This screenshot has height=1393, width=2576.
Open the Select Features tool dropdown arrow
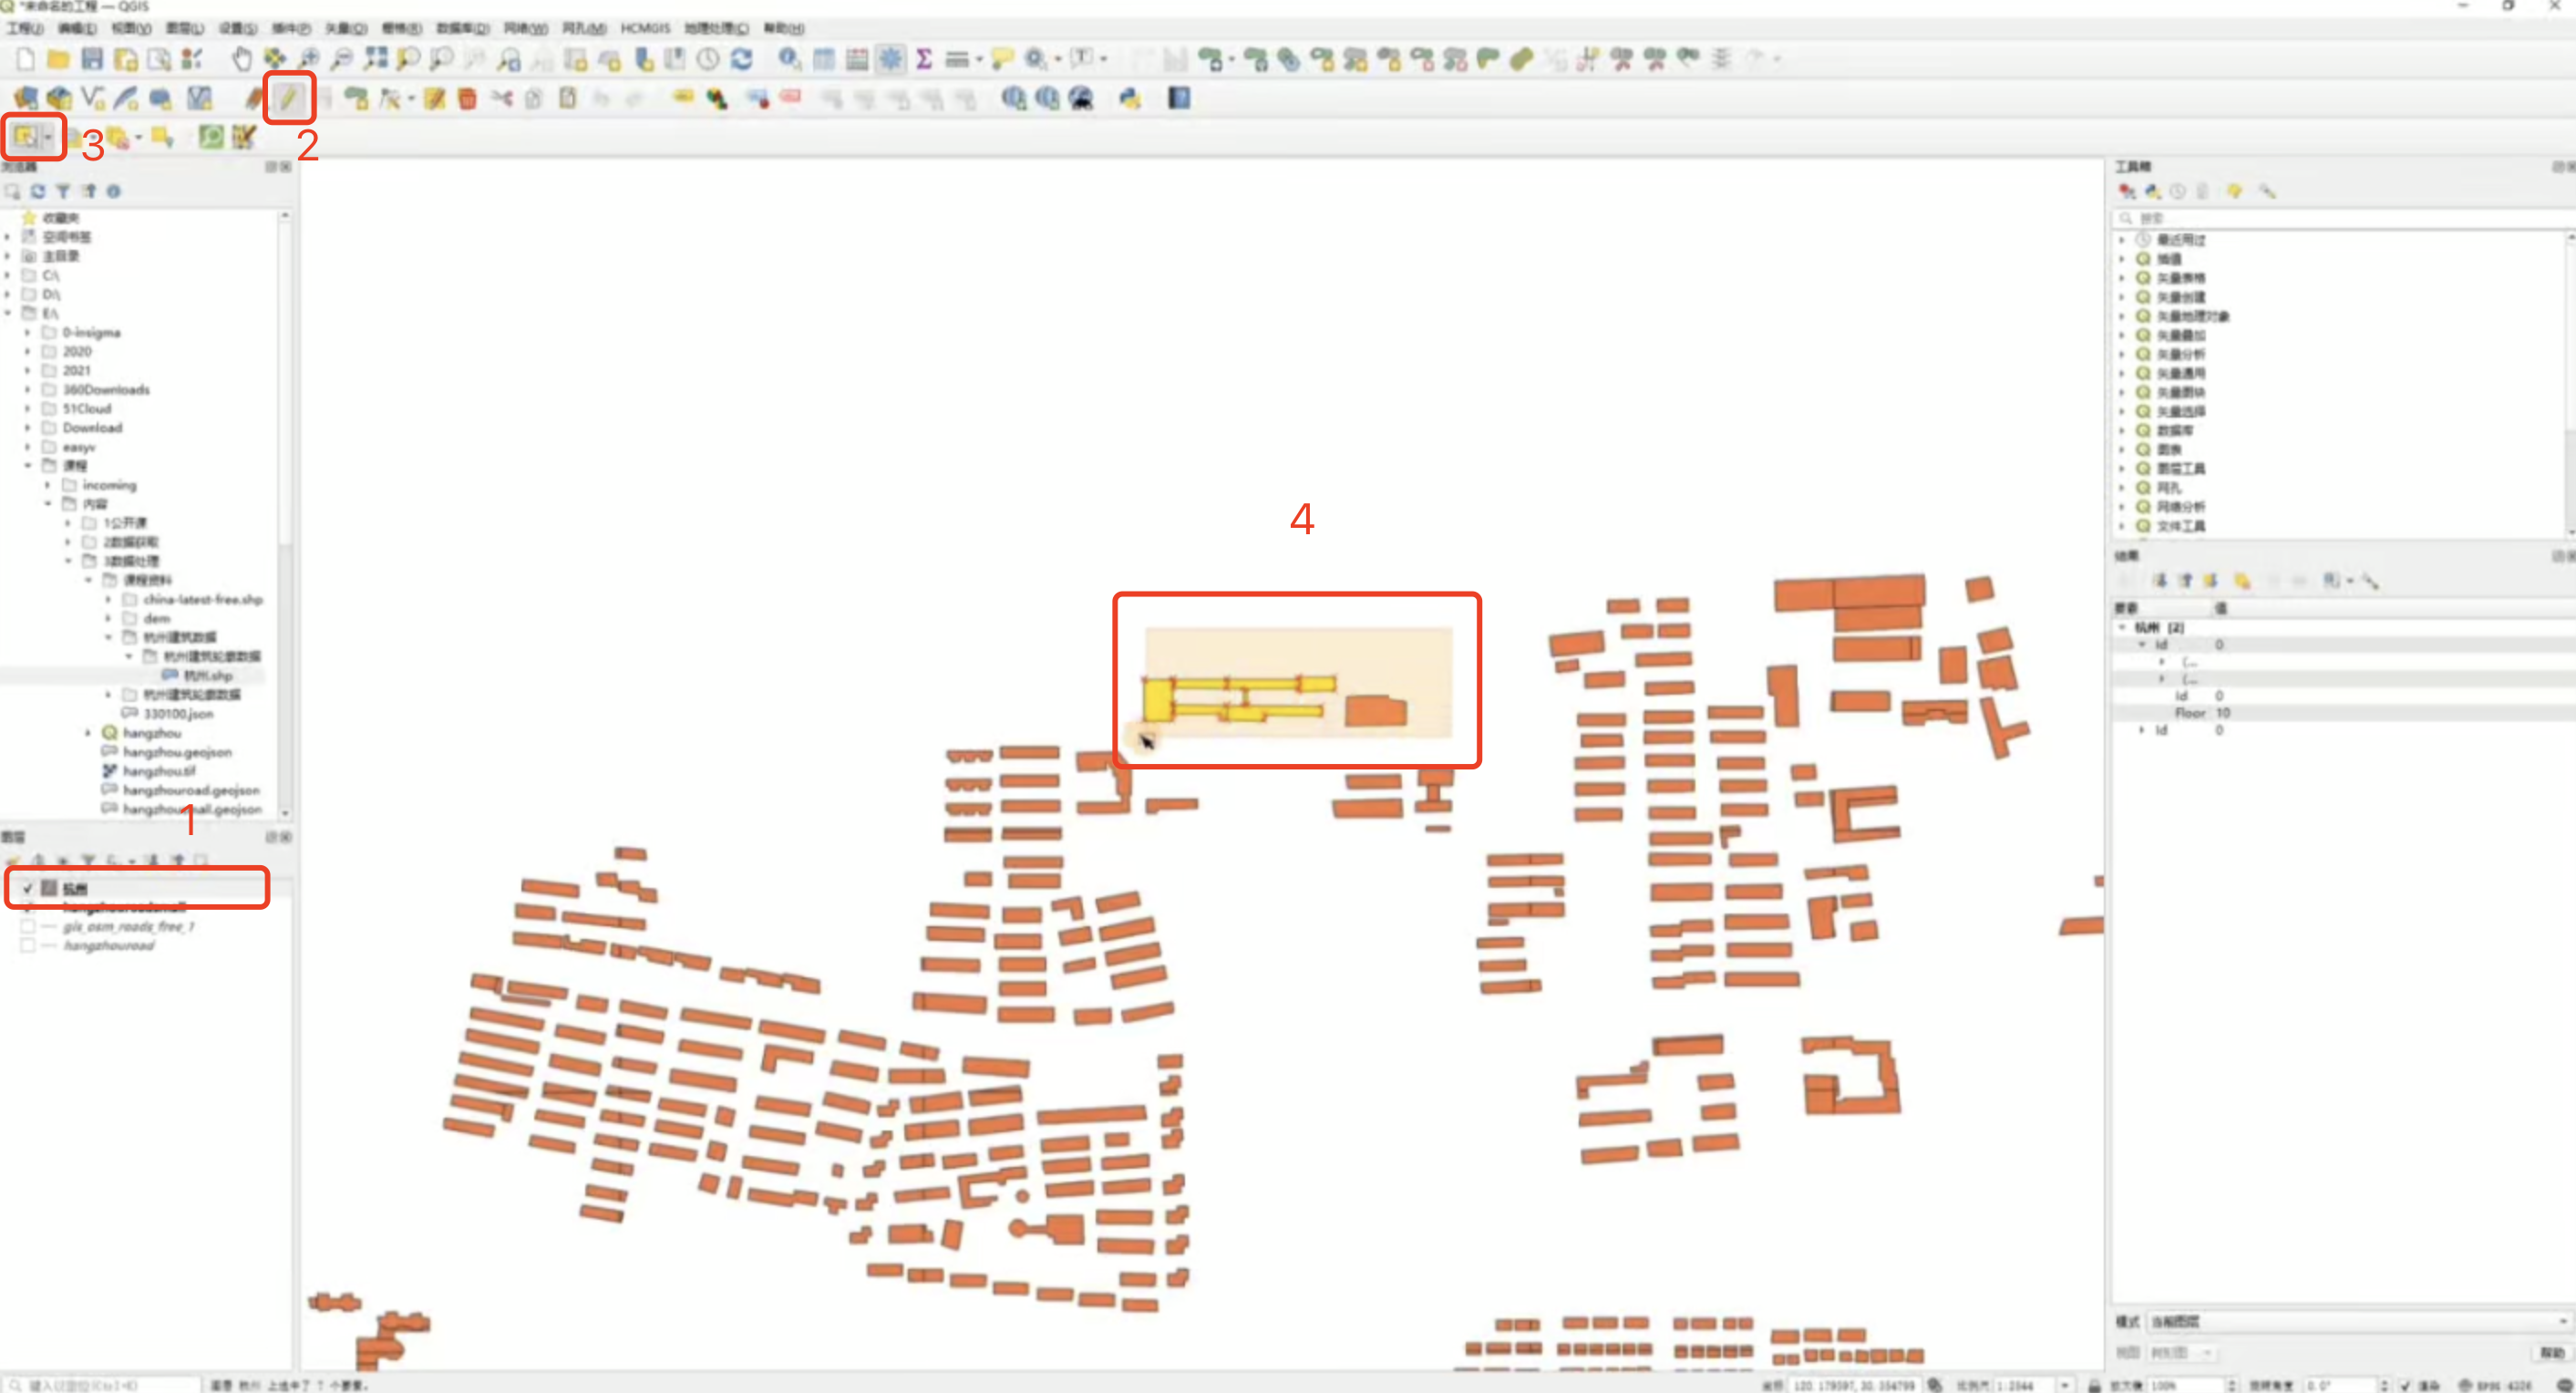48,137
